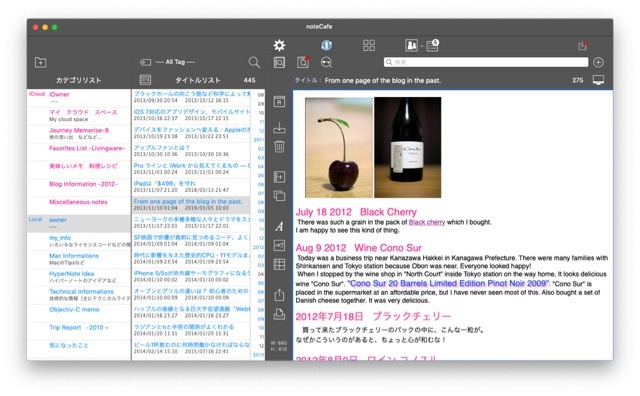Delete note with the trash icon

tap(279, 146)
